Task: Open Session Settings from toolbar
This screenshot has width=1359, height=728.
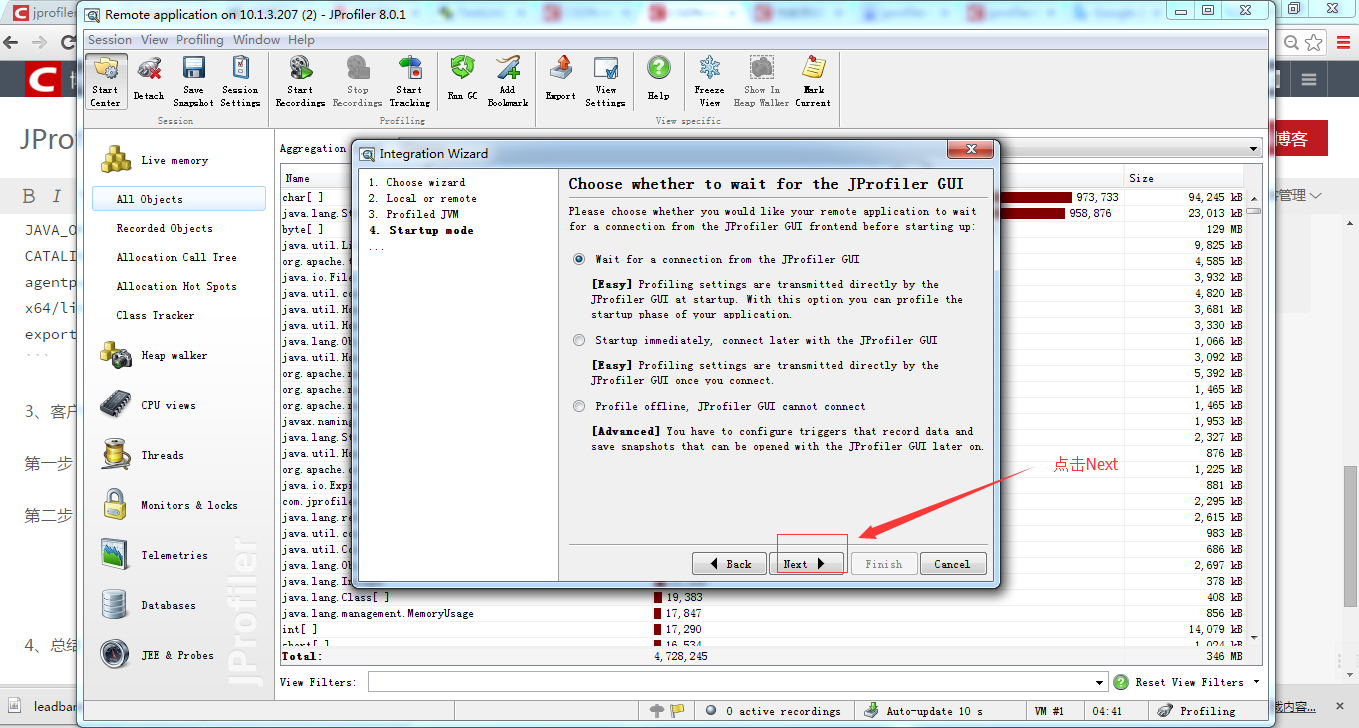Action: pos(240,81)
